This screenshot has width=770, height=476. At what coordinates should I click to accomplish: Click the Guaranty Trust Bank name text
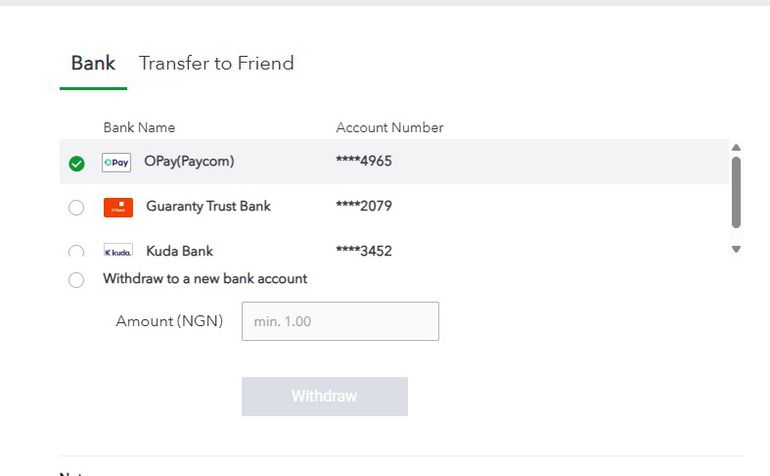(x=208, y=206)
